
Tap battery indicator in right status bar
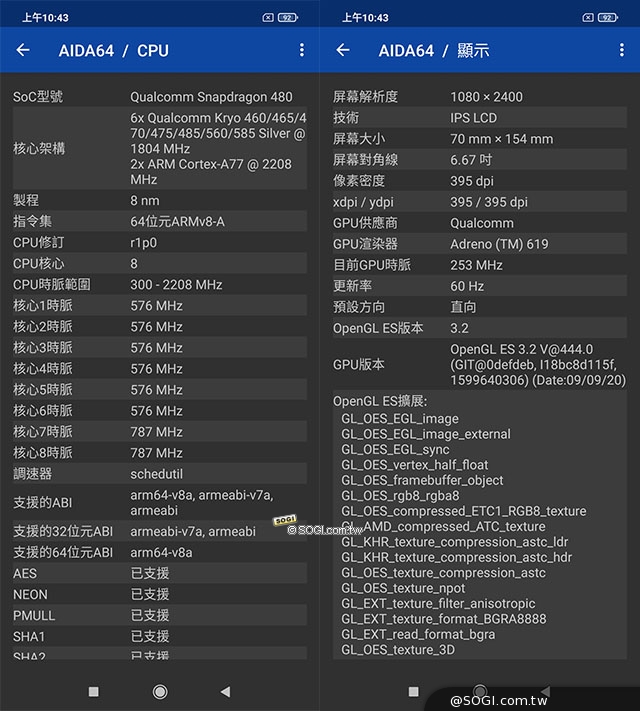[608, 17]
